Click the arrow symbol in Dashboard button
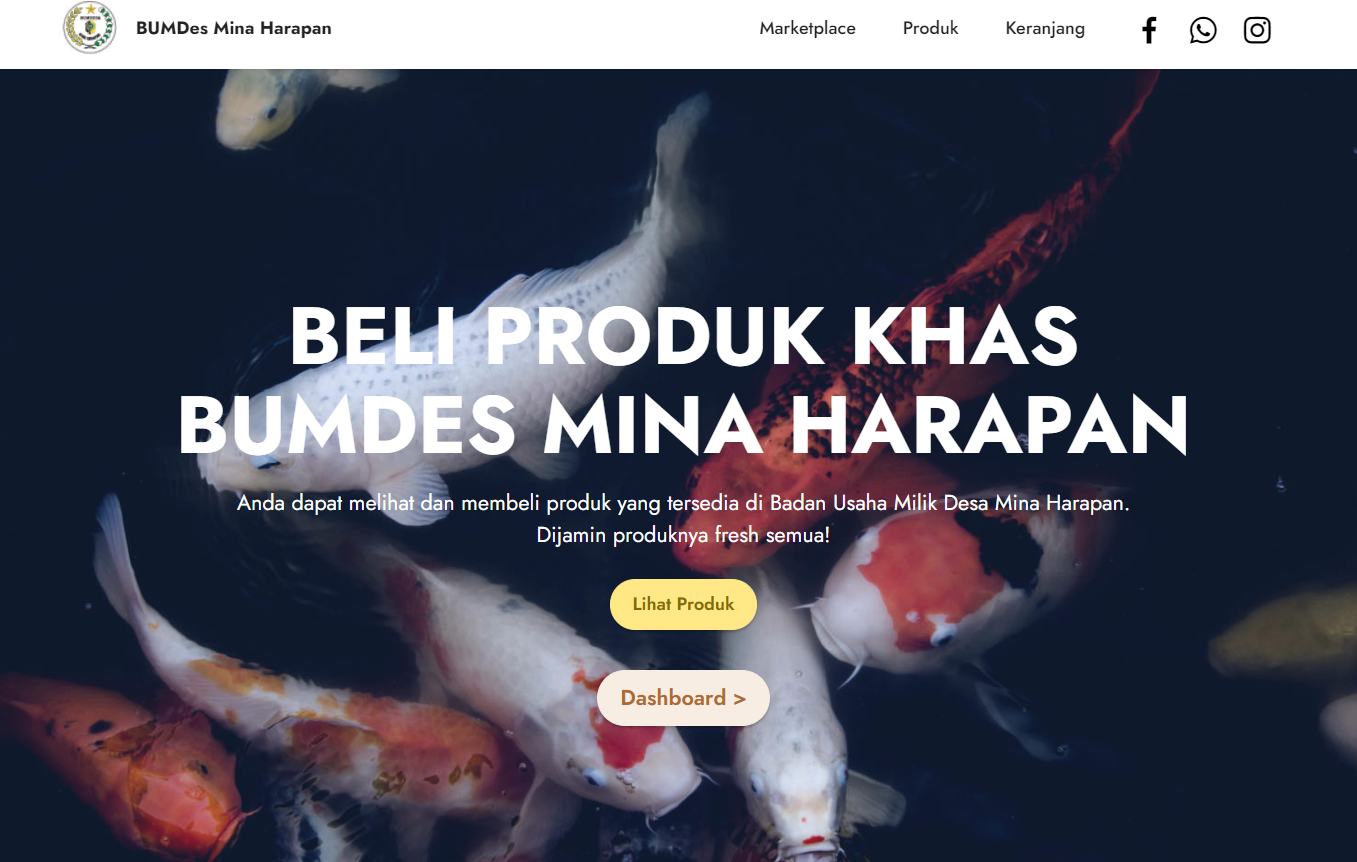1357x862 pixels. pyautogui.click(x=740, y=699)
